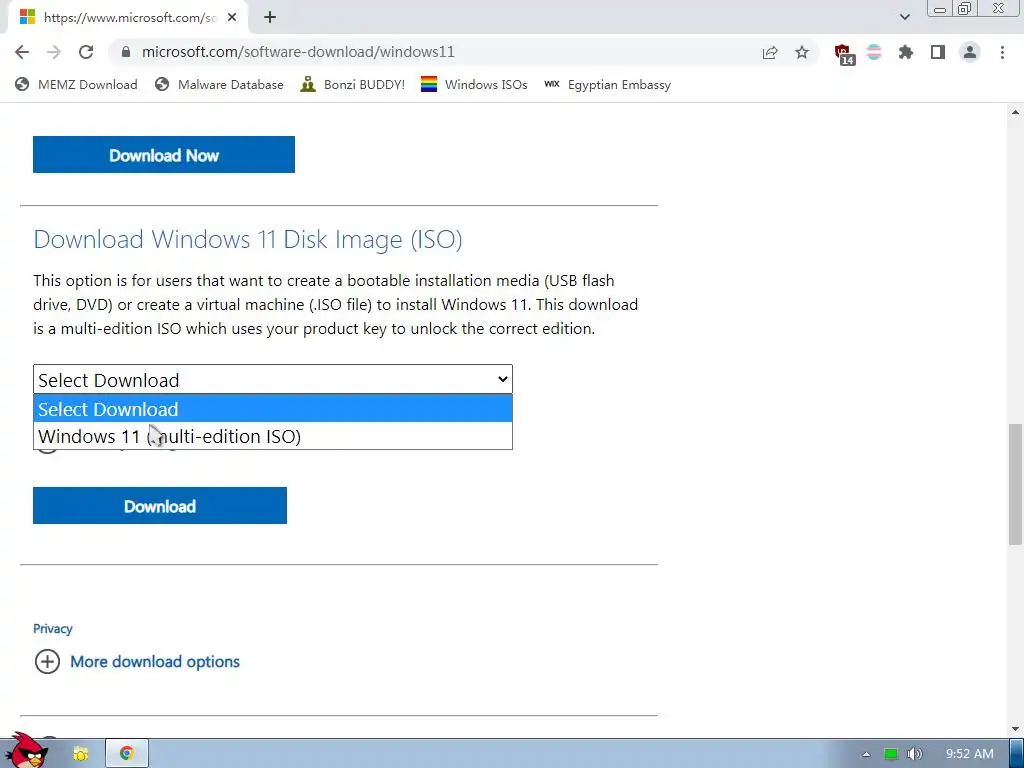Image resolution: width=1024 pixels, height=768 pixels.
Task: Open Windows ISOs bookmark
Action: pyautogui.click(x=474, y=84)
